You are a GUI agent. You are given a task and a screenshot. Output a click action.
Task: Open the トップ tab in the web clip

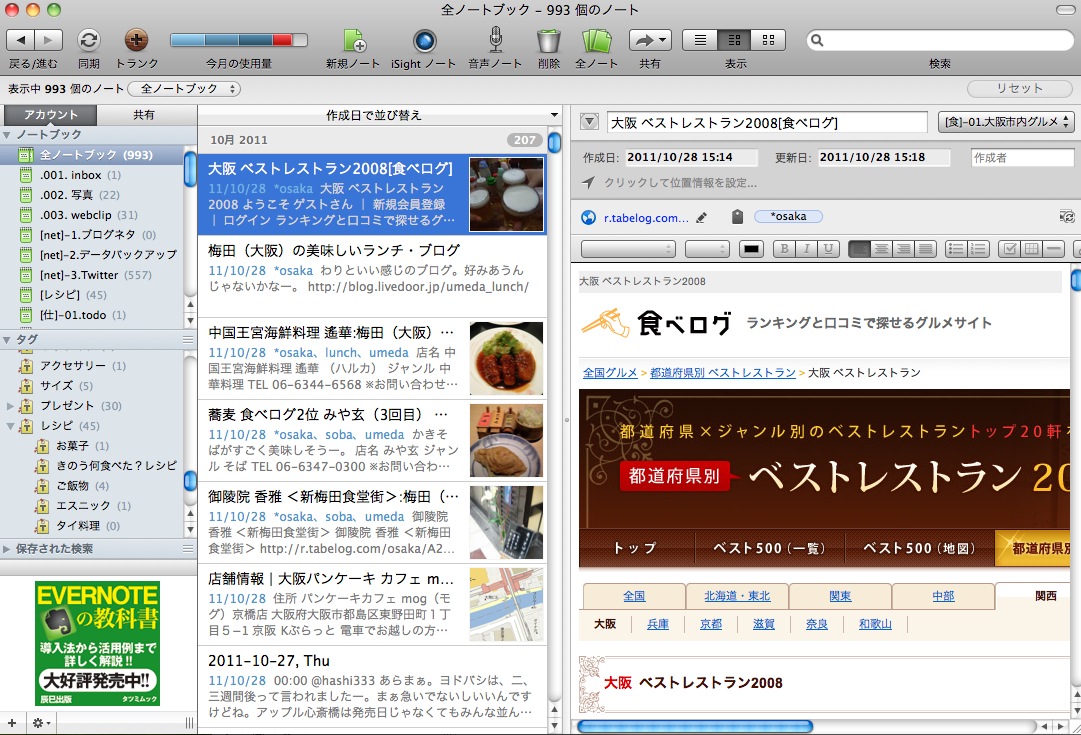[x=634, y=548]
